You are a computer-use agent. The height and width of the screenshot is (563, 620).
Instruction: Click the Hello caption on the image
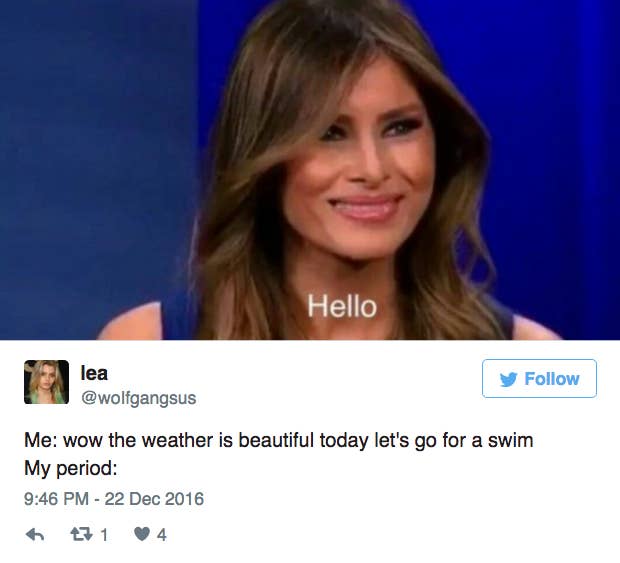(x=342, y=306)
